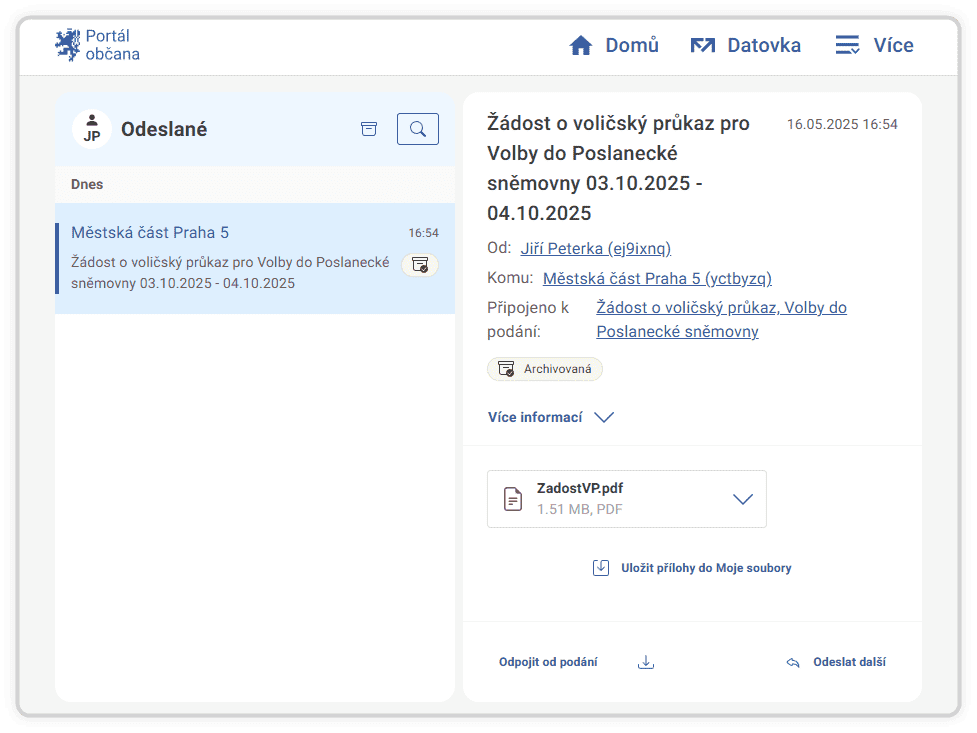Open the Datovka mailbox section

pos(746,45)
